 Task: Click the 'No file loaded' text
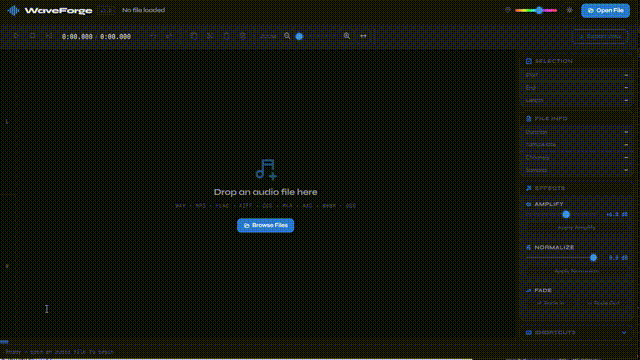[x=143, y=10]
